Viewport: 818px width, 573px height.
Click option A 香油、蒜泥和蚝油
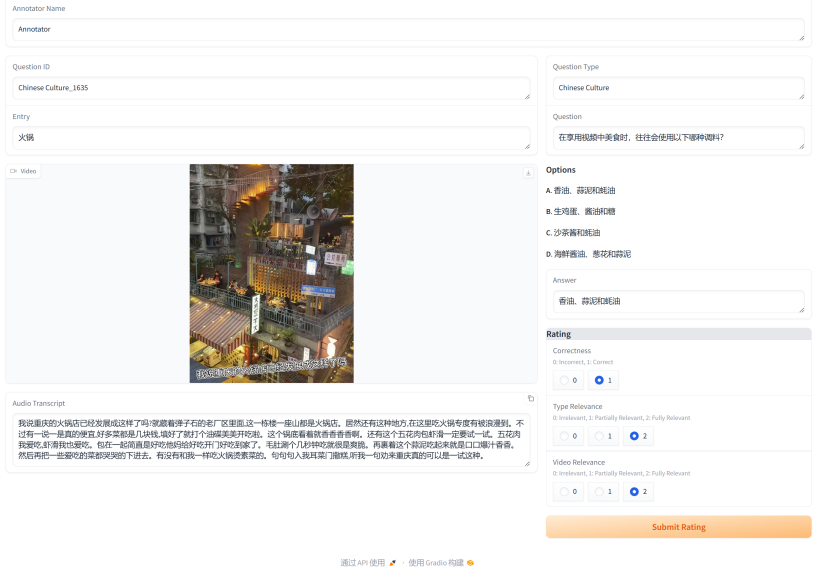pos(581,190)
